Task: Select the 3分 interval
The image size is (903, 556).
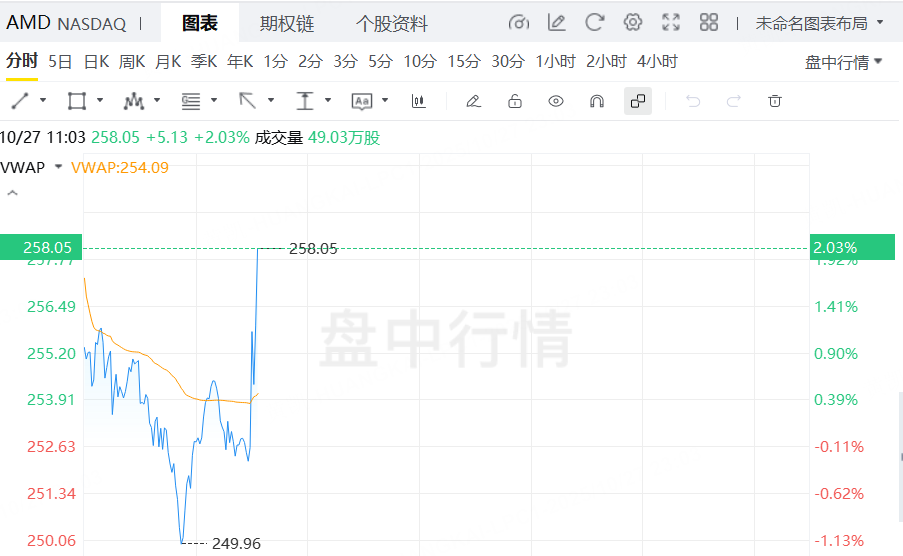Action: [x=346, y=61]
